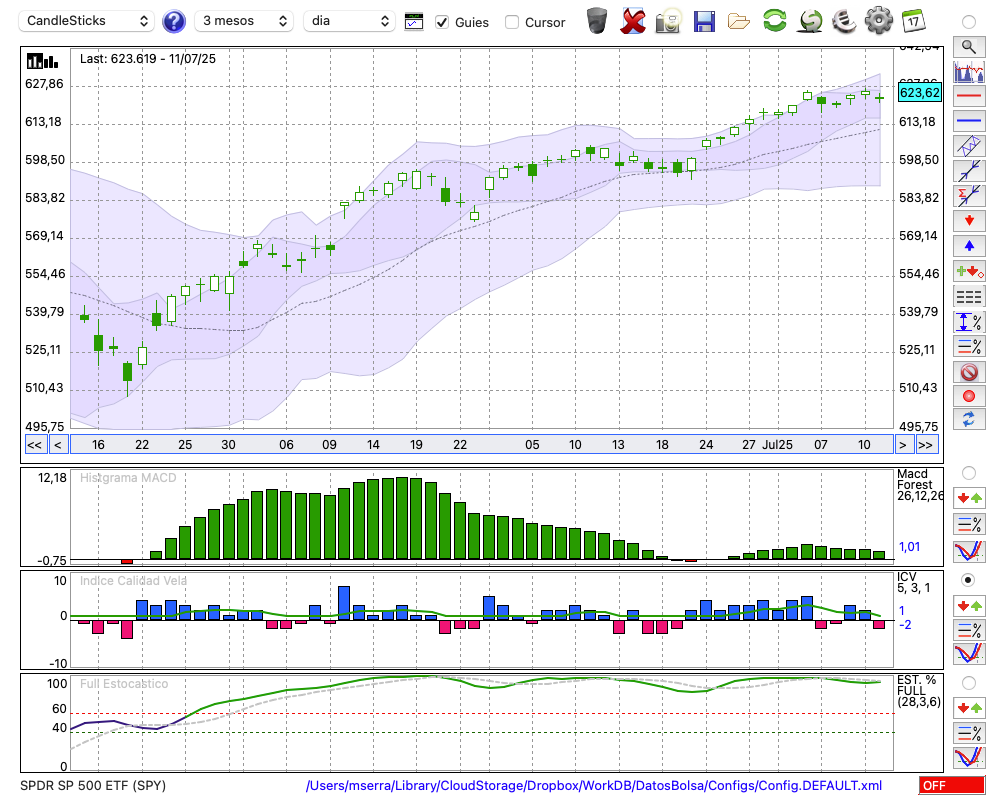The width and height of the screenshot is (1000, 800).
Task: Click the red record circle button
Action: (969, 396)
